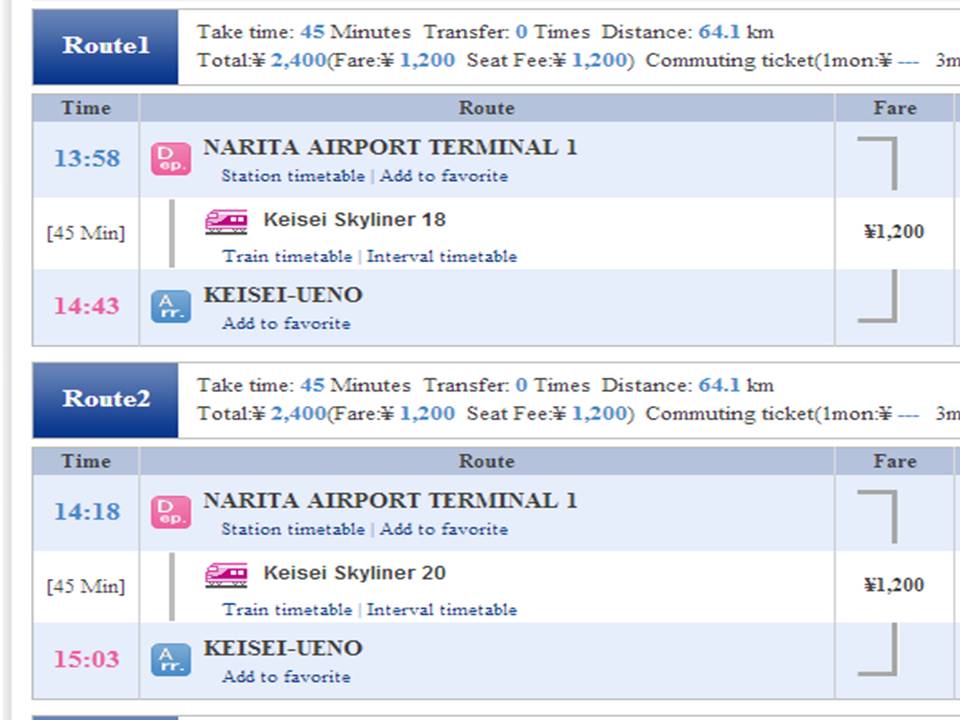Click the Keisei Skyliner 18 train icon
The height and width of the screenshot is (720, 960).
(x=226, y=221)
